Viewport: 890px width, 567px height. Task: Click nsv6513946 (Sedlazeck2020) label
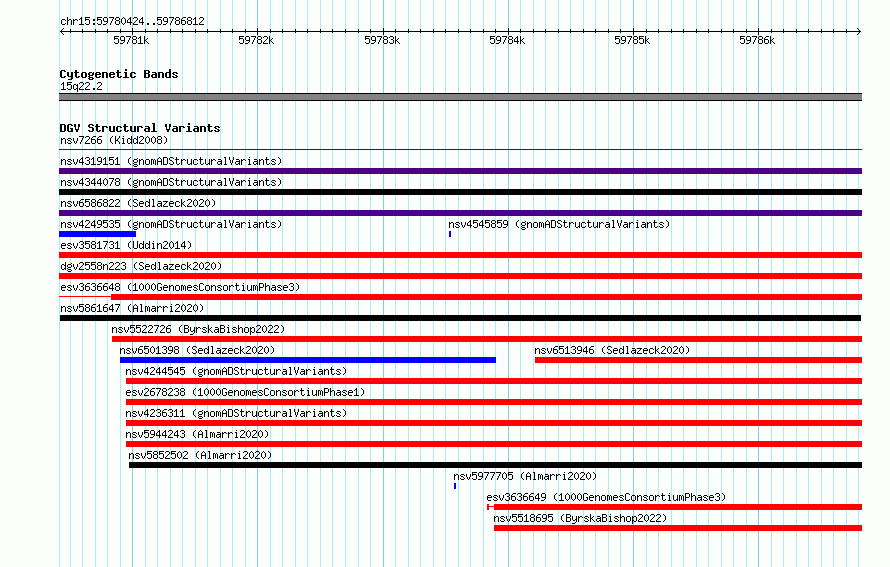[612, 350]
